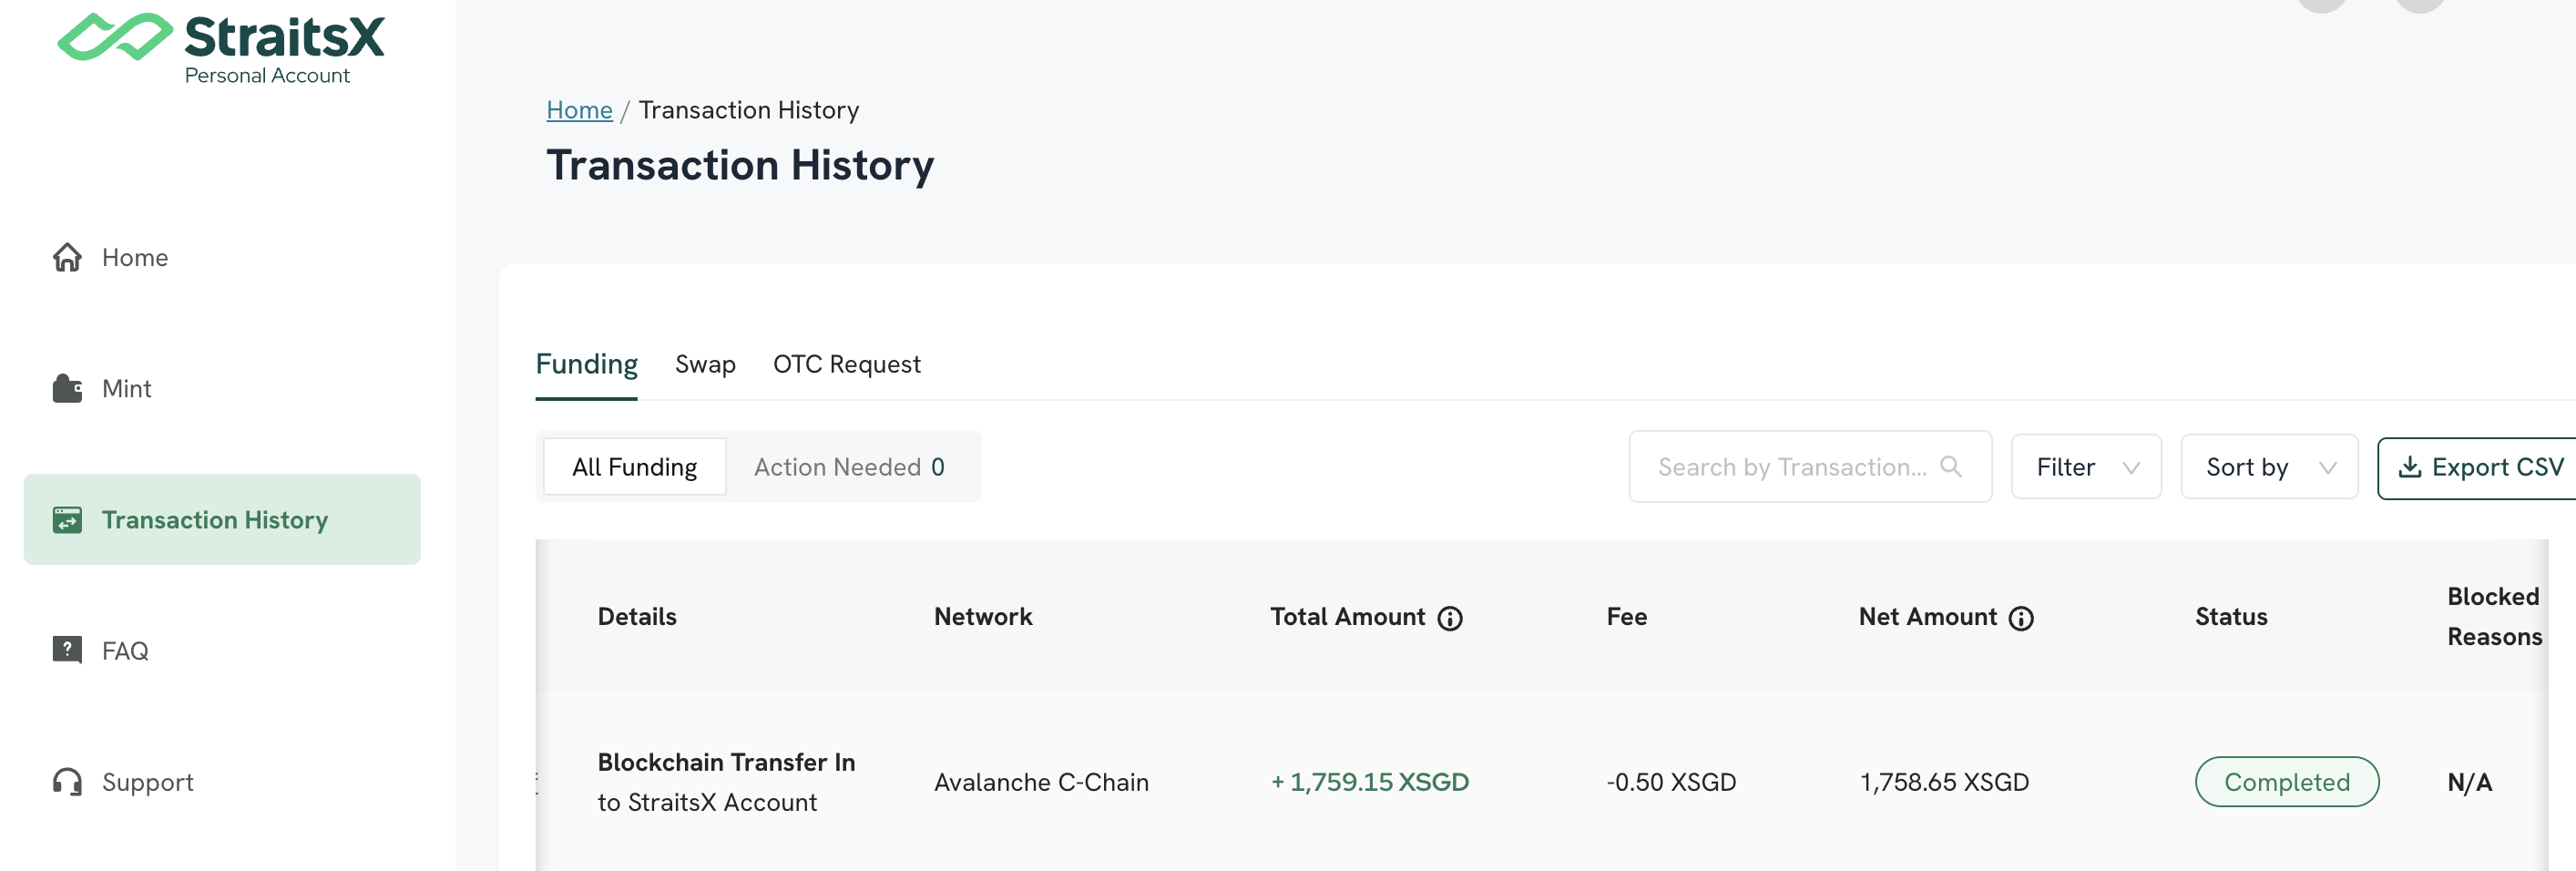
Task: Switch to the OTC Request tab
Action: pos(846,364)
